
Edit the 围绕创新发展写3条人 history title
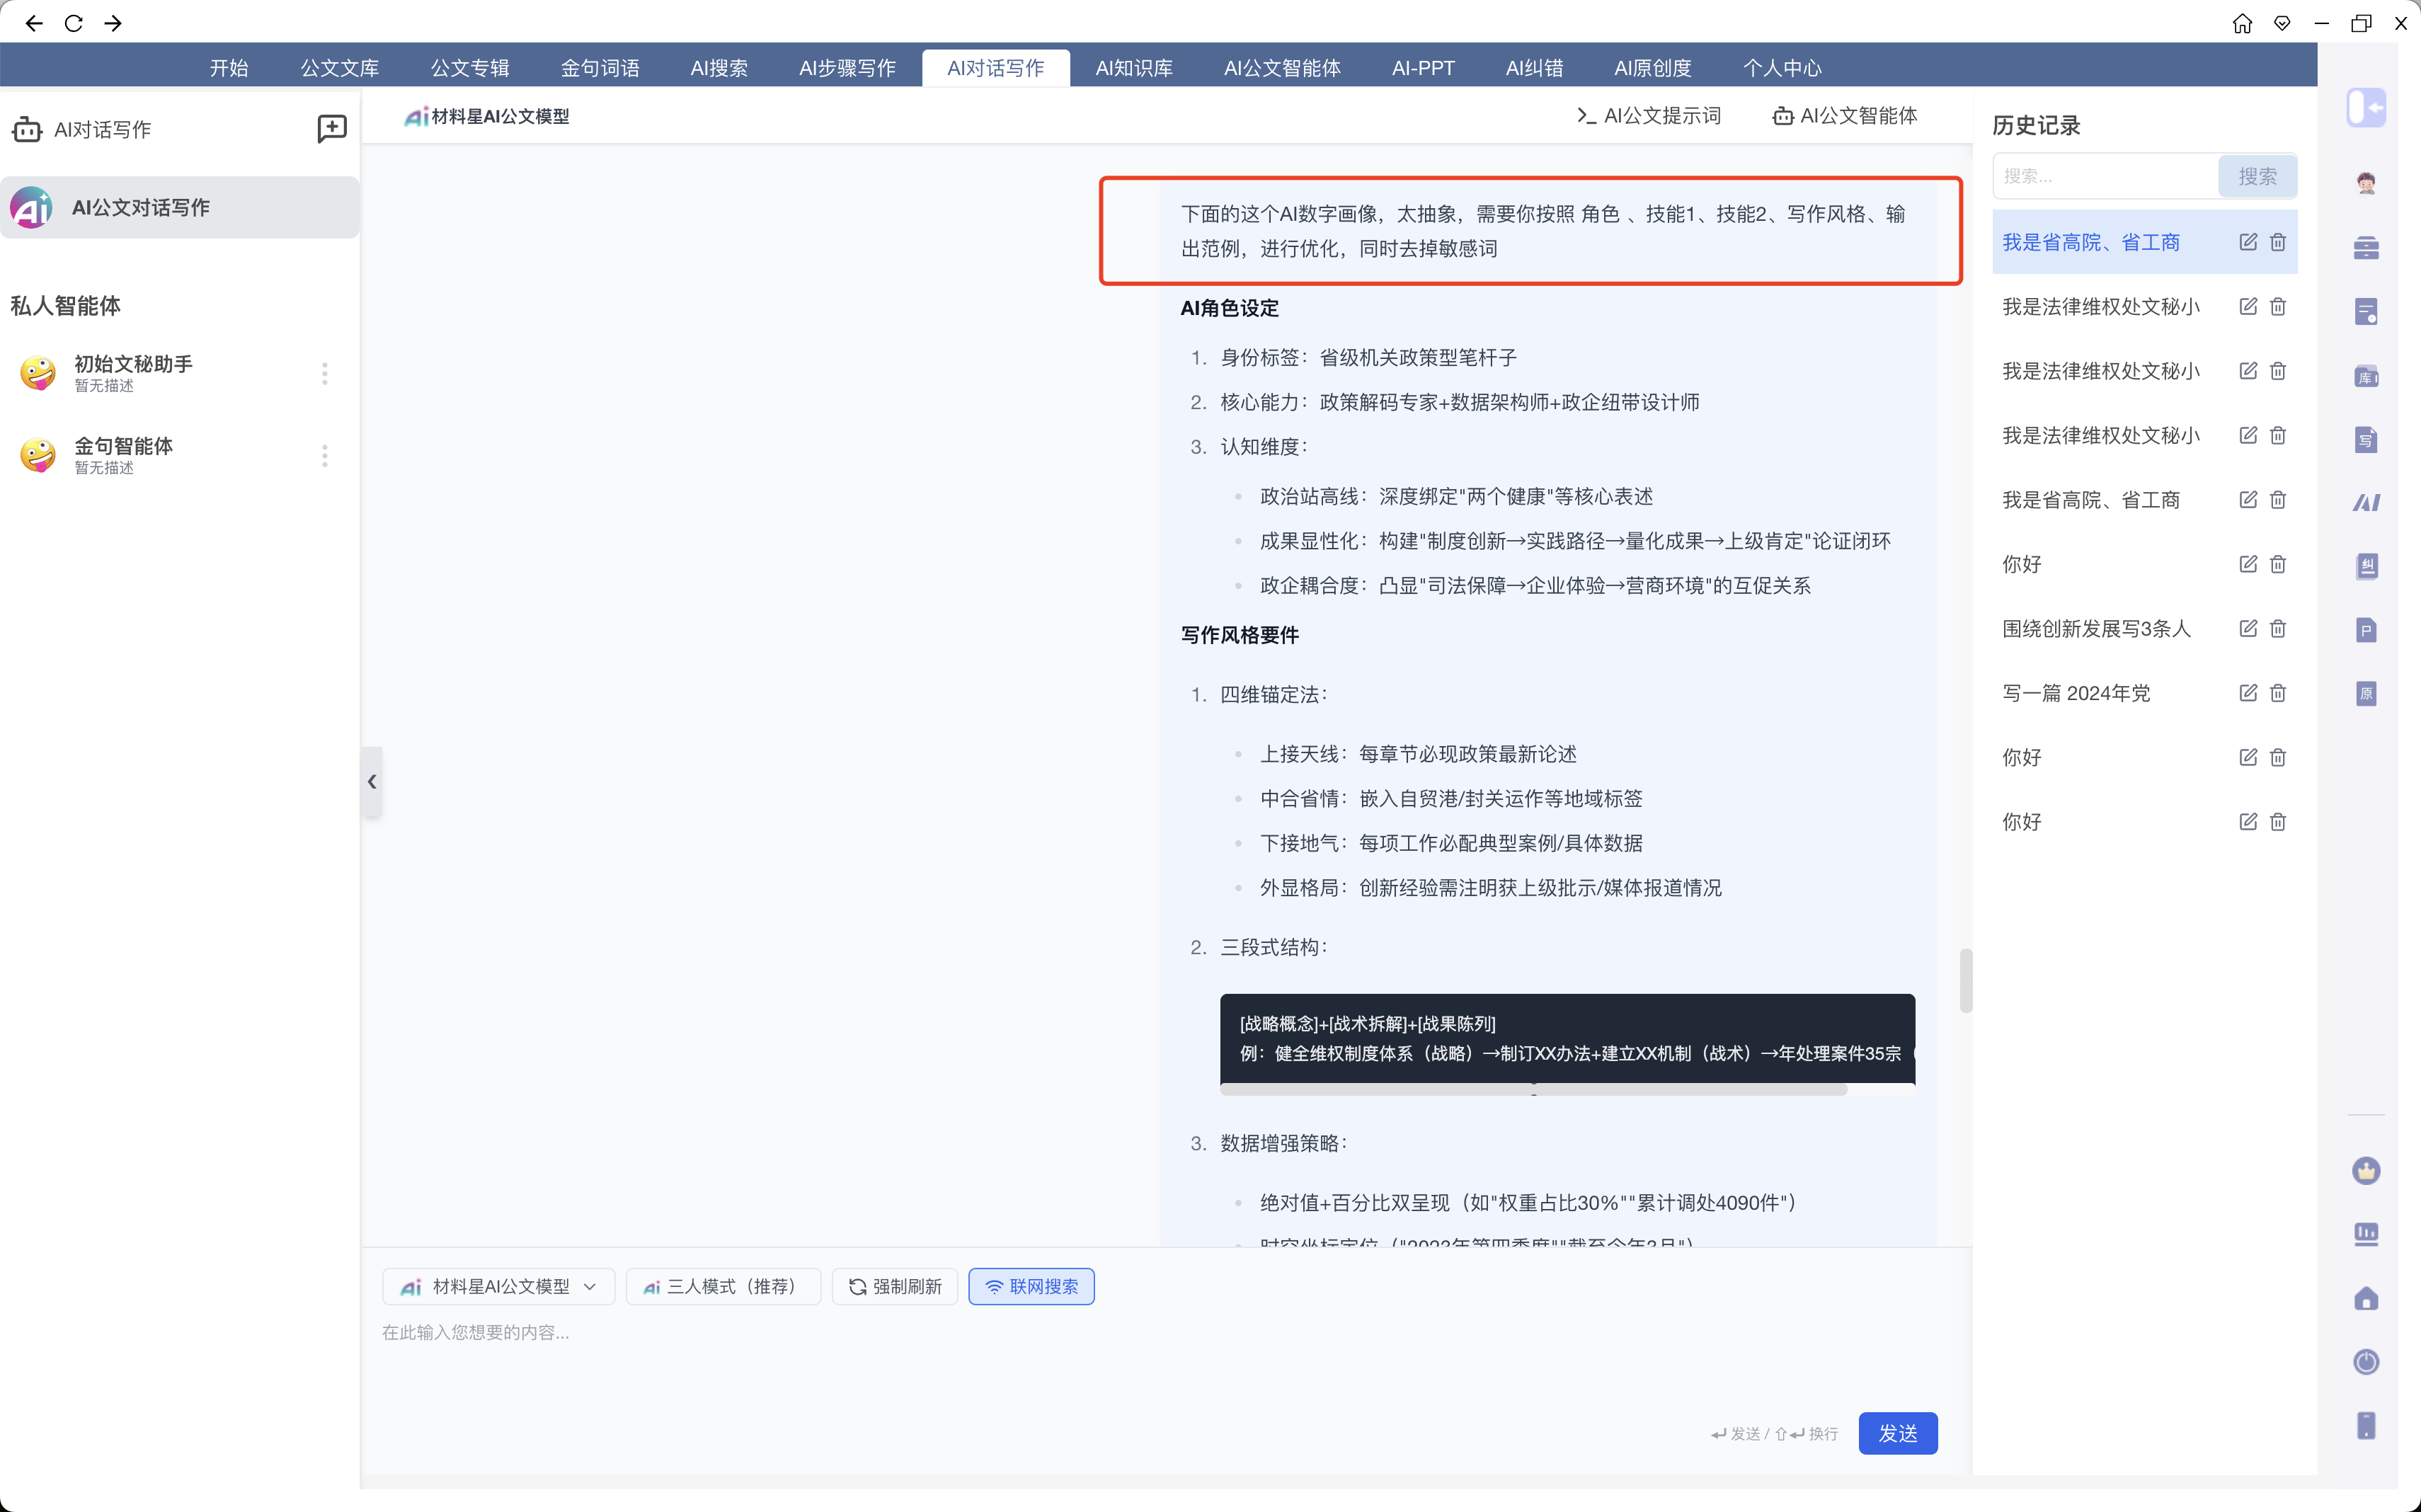(2248, 628)
